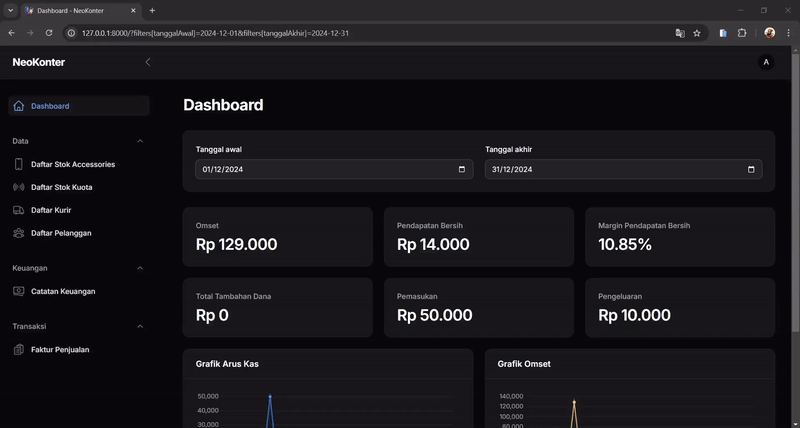The height and width of the screenshot is (428, 800).
Task: Click the Daftar Kurir truck icon
Action: (x=19, y=210)
